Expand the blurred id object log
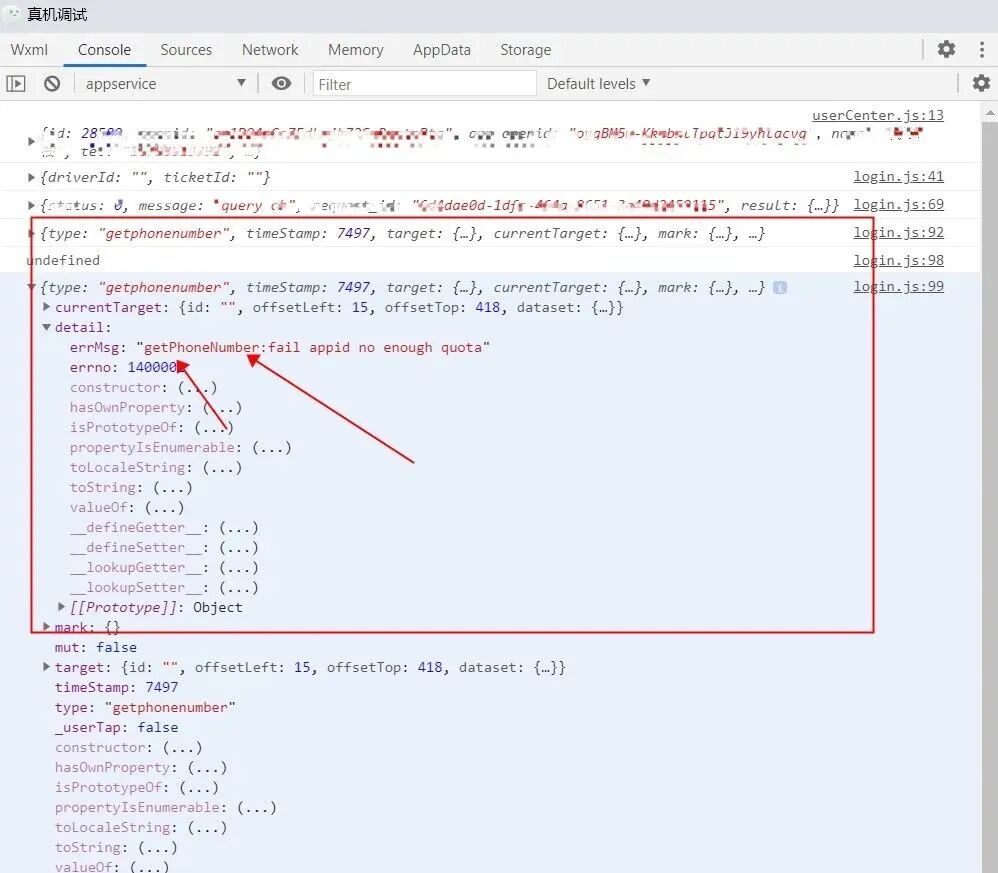 31,141
